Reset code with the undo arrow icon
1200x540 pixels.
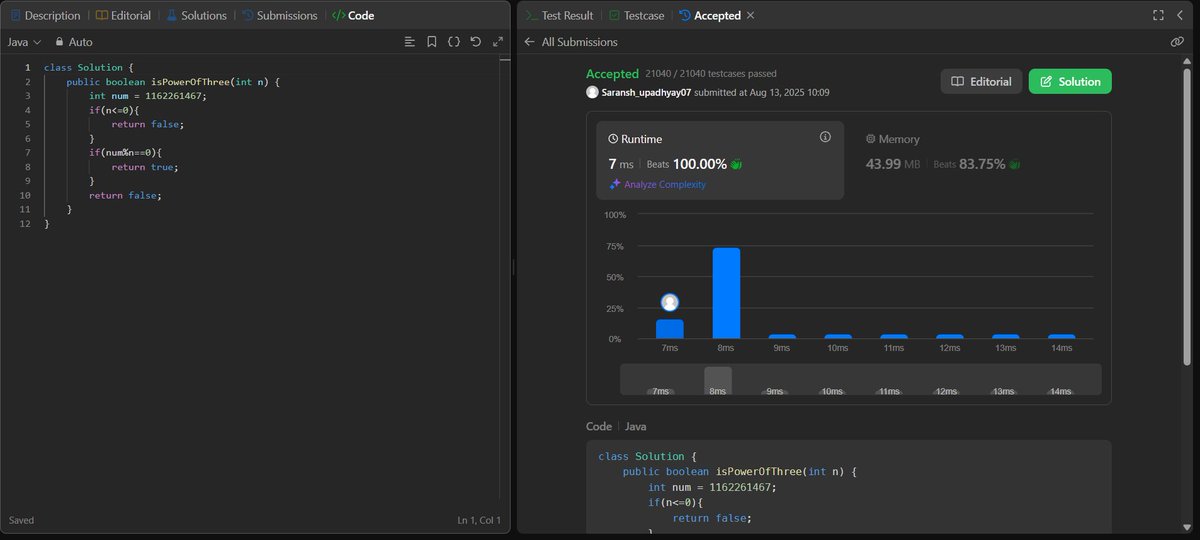click(475, 42)
